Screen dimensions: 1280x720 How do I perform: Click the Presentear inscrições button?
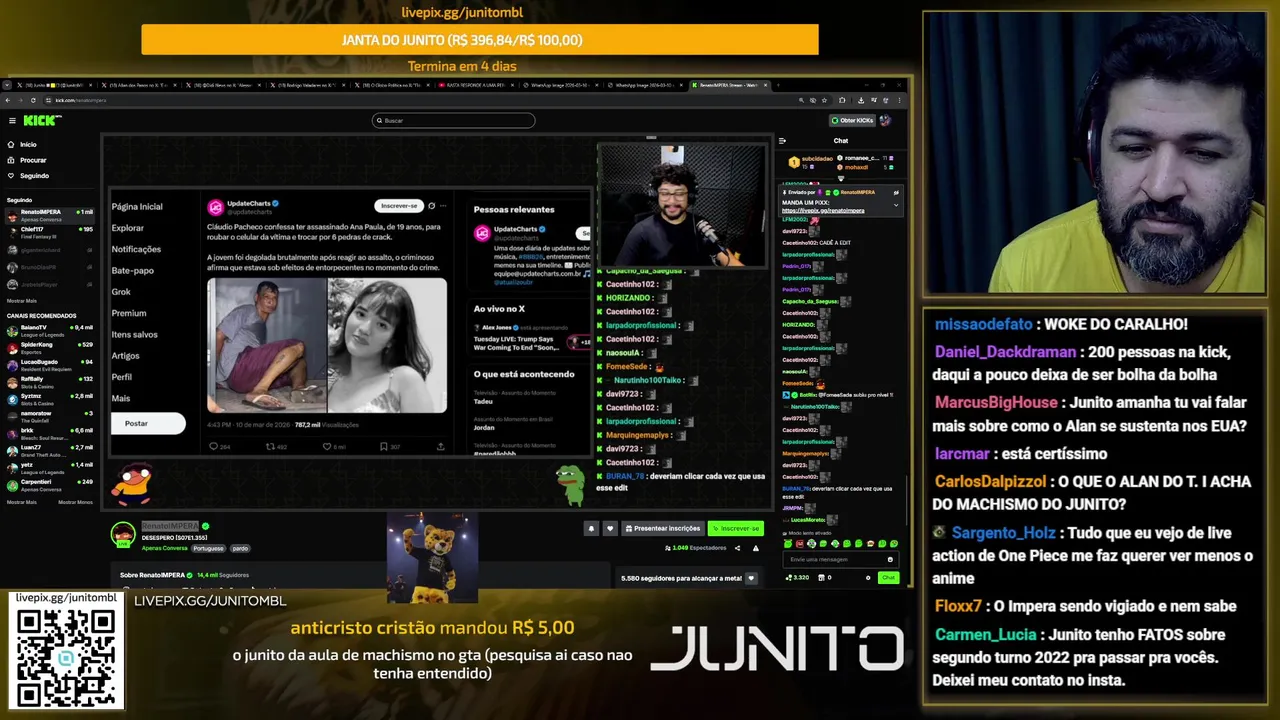pyautogui.click(x=663, y=528)
